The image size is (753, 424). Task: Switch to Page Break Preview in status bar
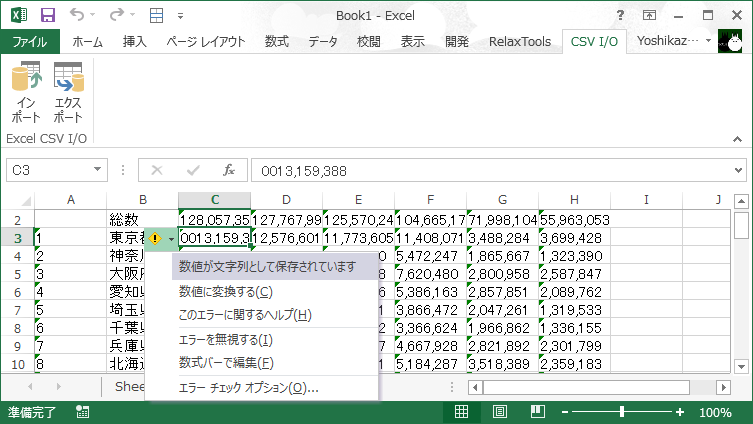pyautogui.click(x=537, y=412)
